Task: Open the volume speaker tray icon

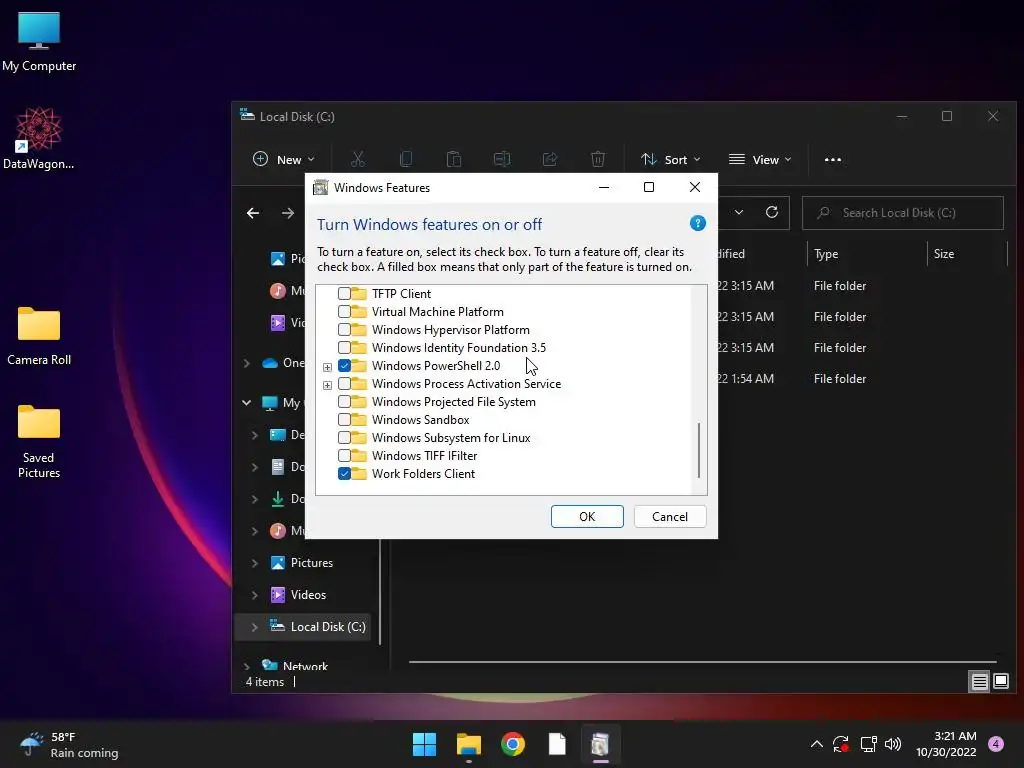Action: (893, 744)
